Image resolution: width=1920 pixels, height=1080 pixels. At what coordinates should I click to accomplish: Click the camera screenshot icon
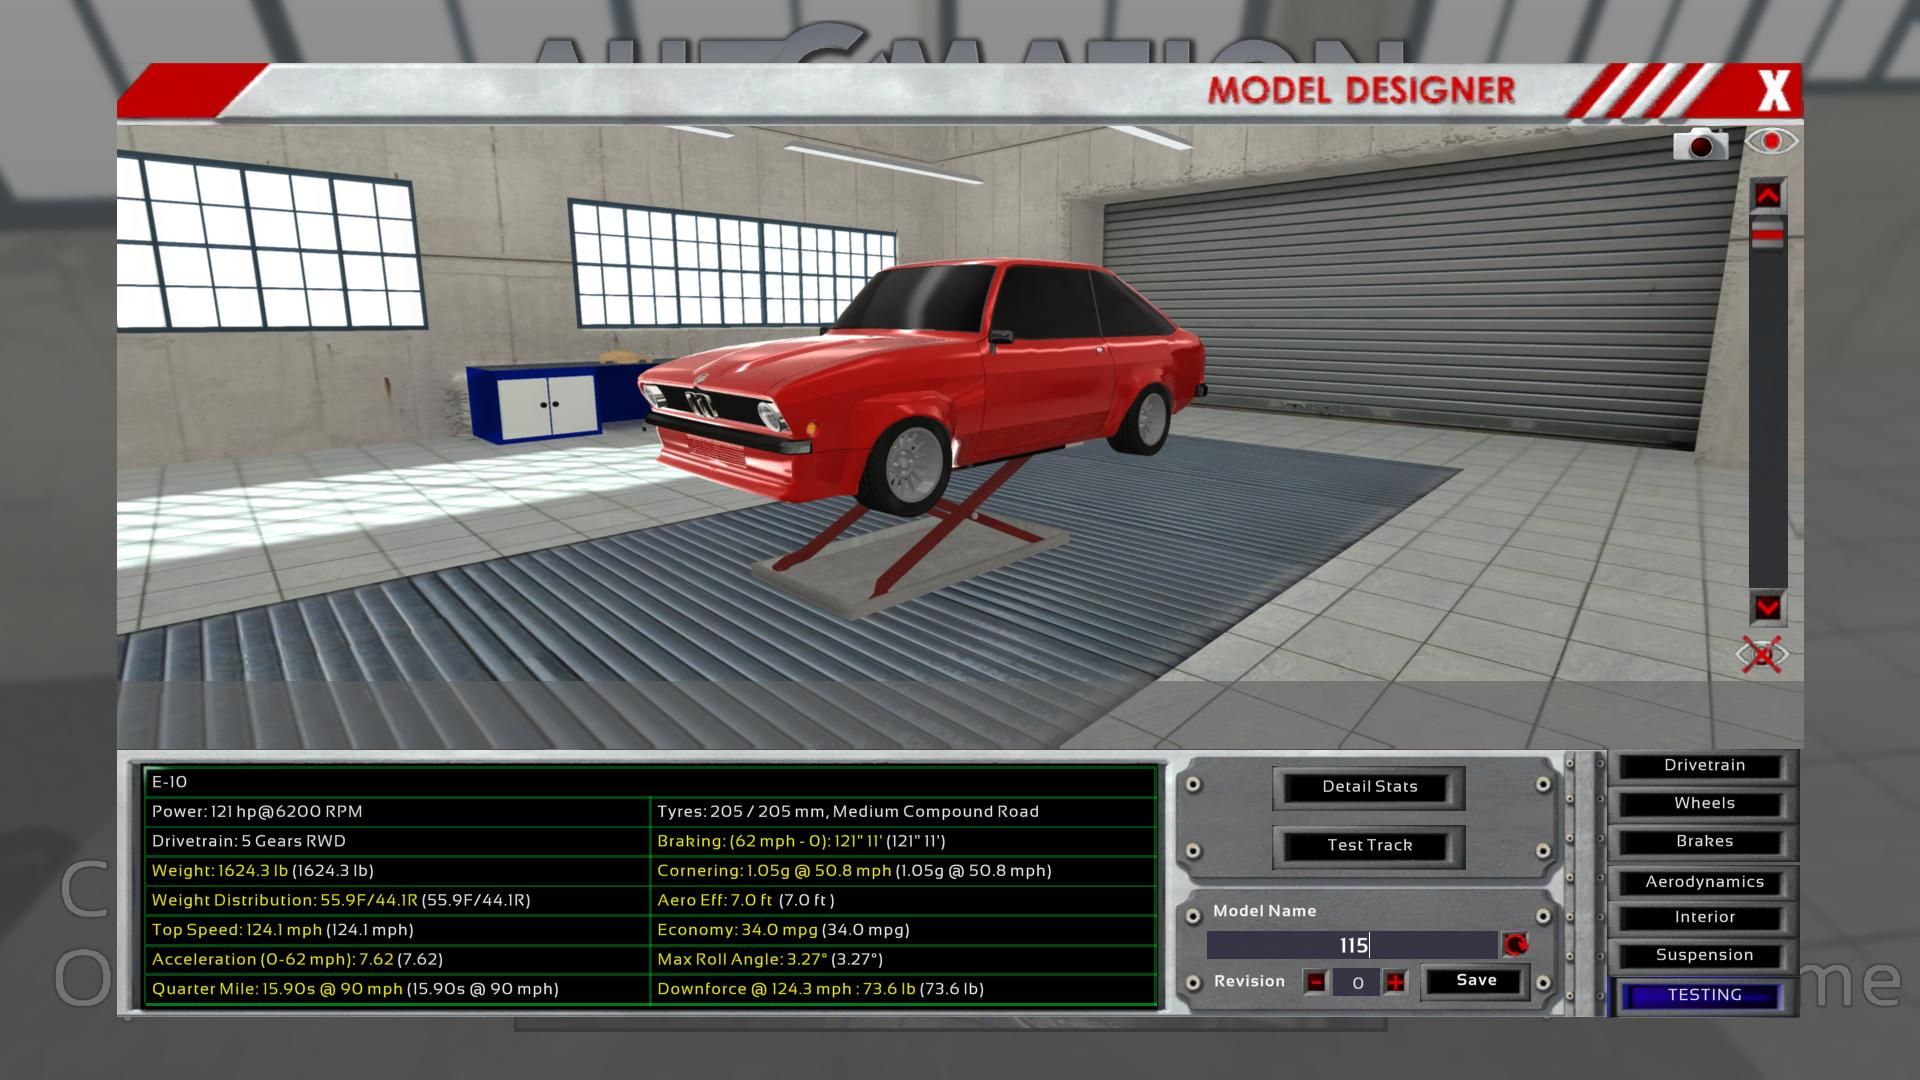tap(1700, 144)
